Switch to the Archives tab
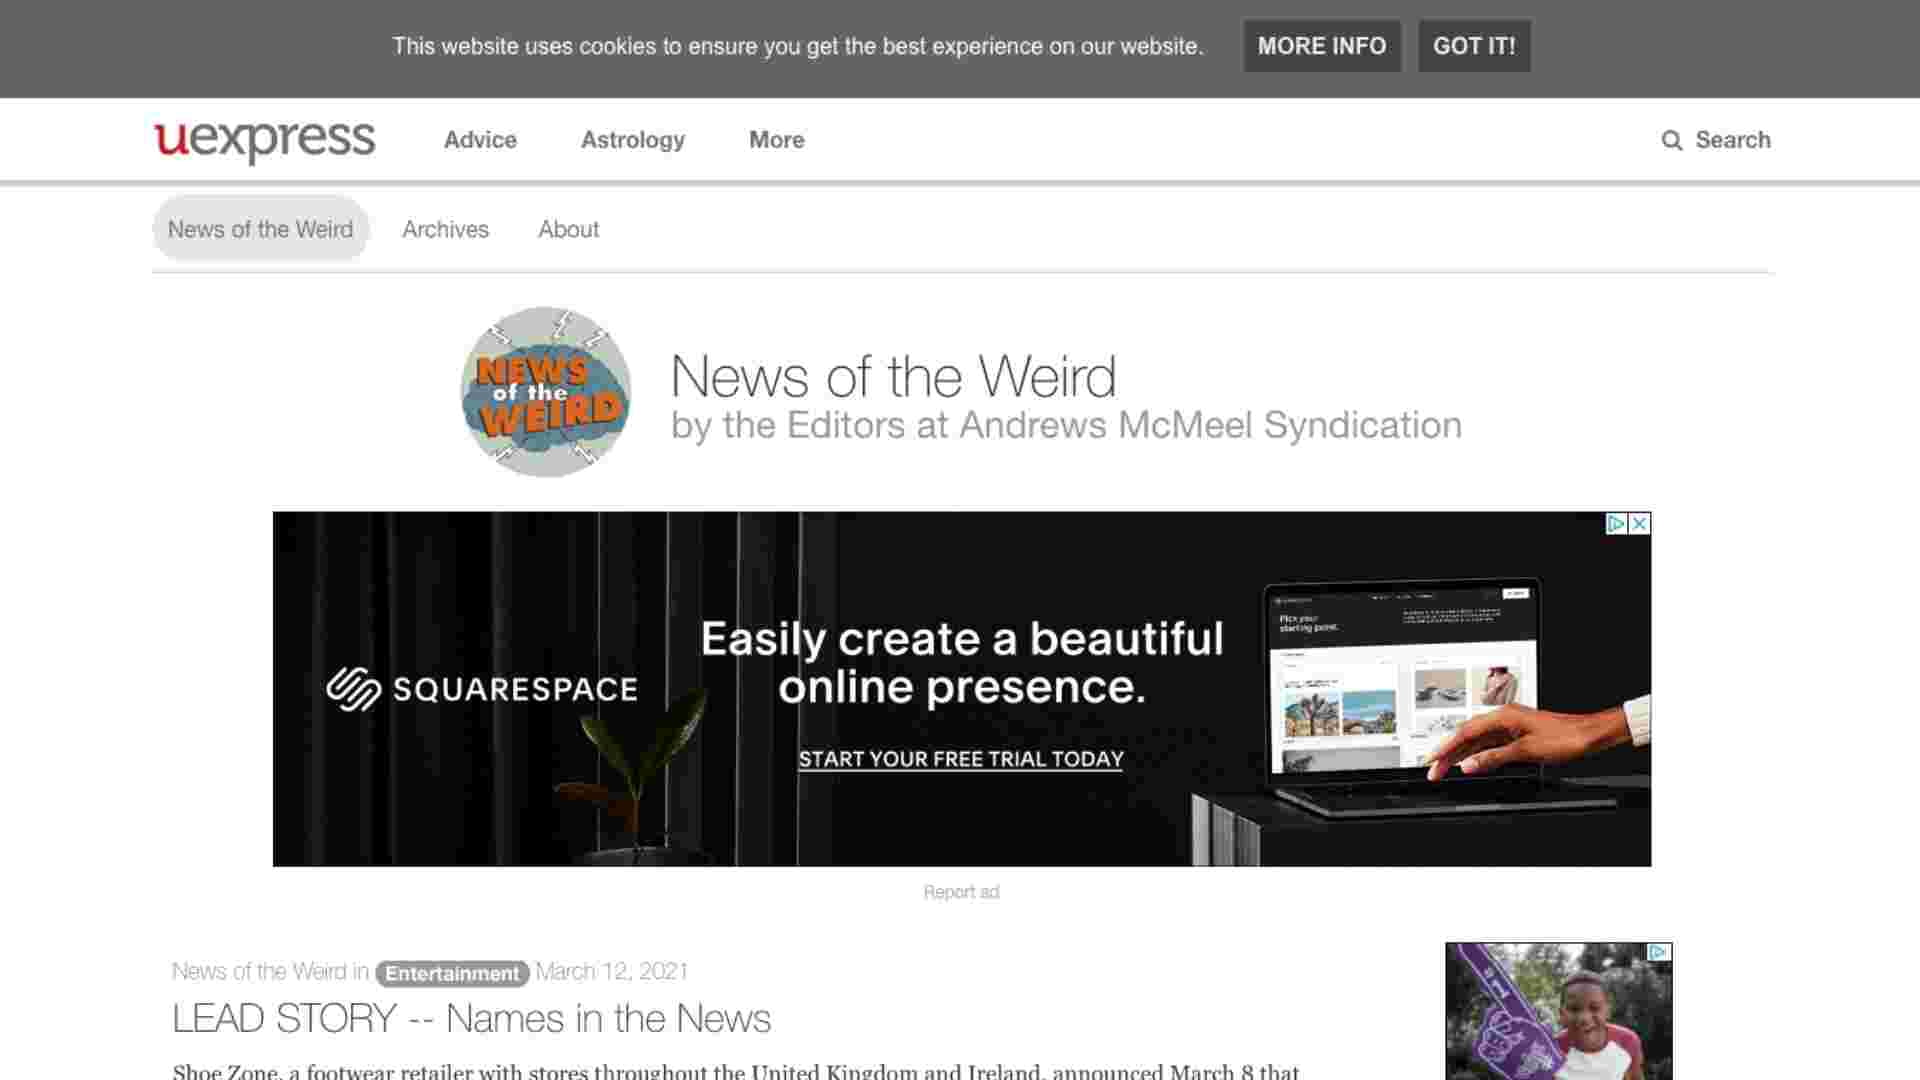This screenshot has height=1080, width=1920. tap(445, 229)
